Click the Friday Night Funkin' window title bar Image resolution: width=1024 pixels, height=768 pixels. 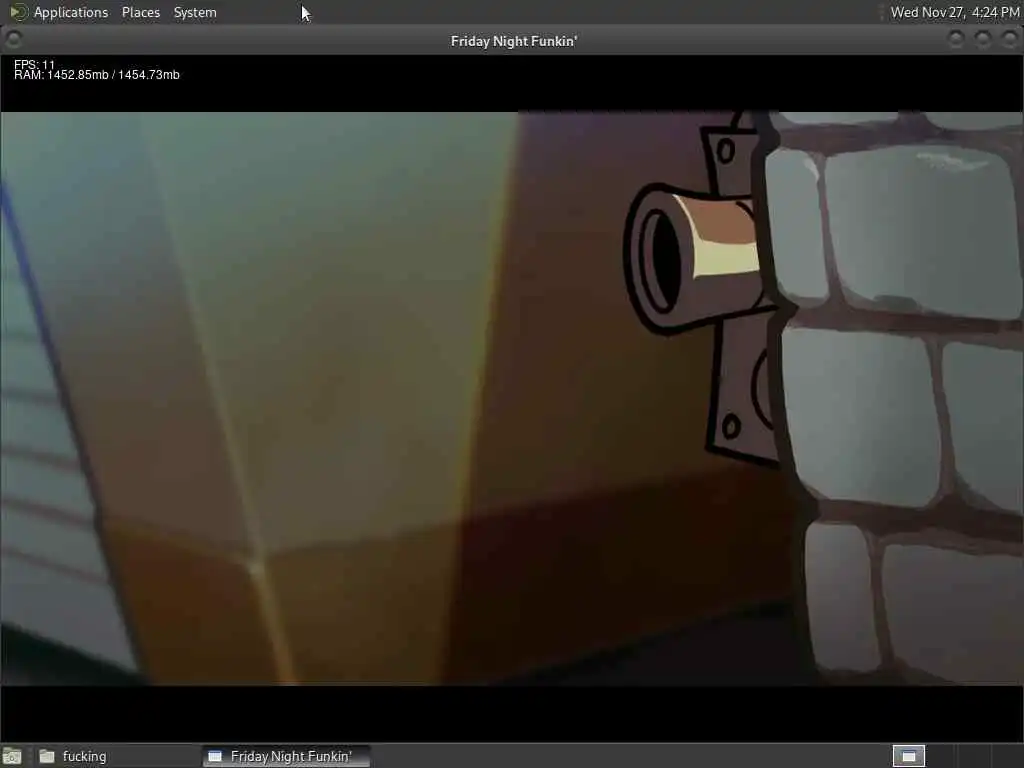513,40
